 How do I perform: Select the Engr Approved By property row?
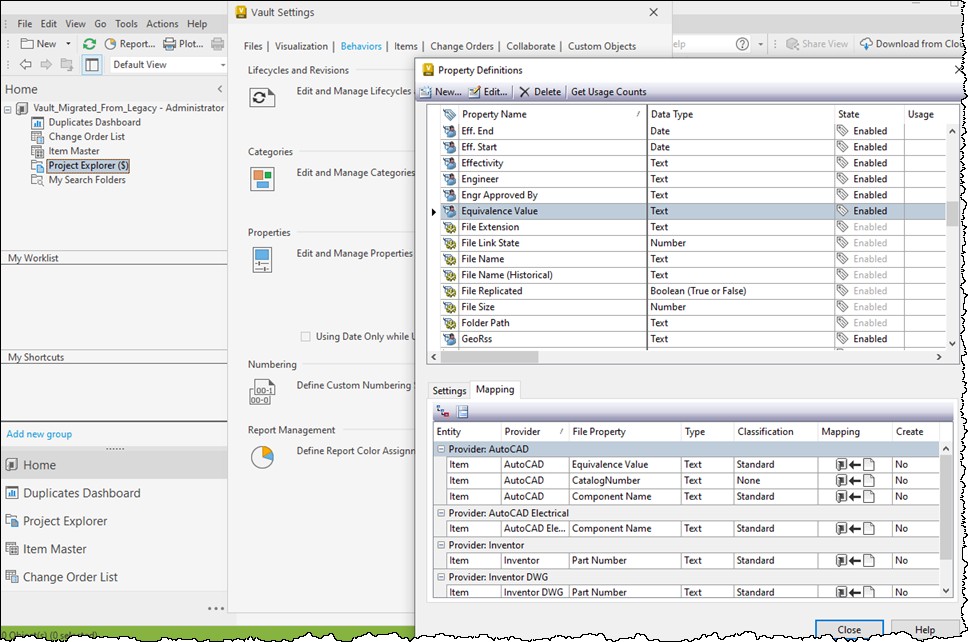click(693, 195)
